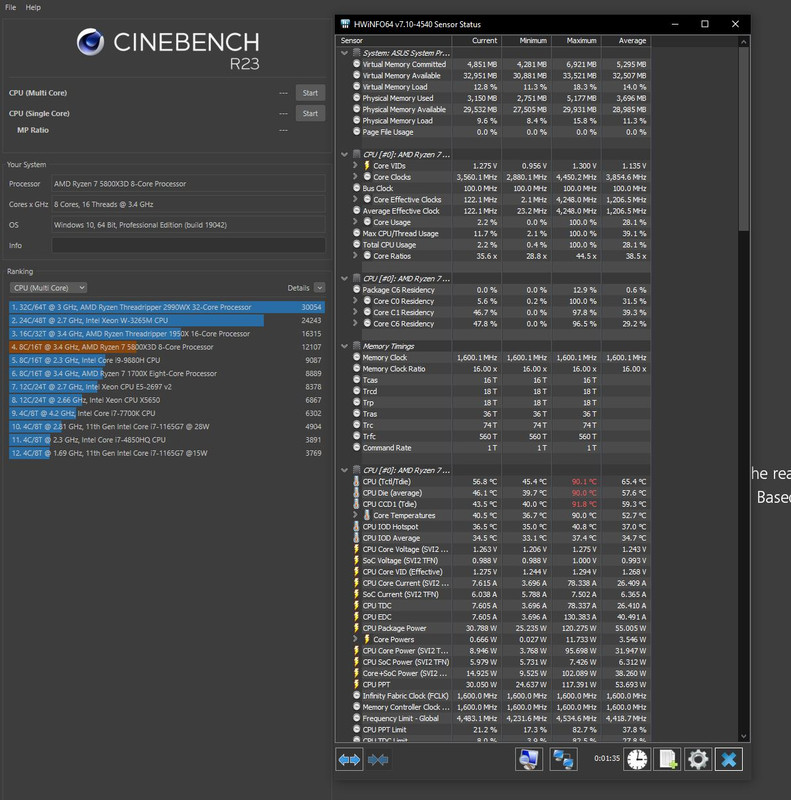Viewport: 791px width, 800px height.
Task: Maximize the HWiNFO64 Sensor Status window
Action: (x=705, y=24)
